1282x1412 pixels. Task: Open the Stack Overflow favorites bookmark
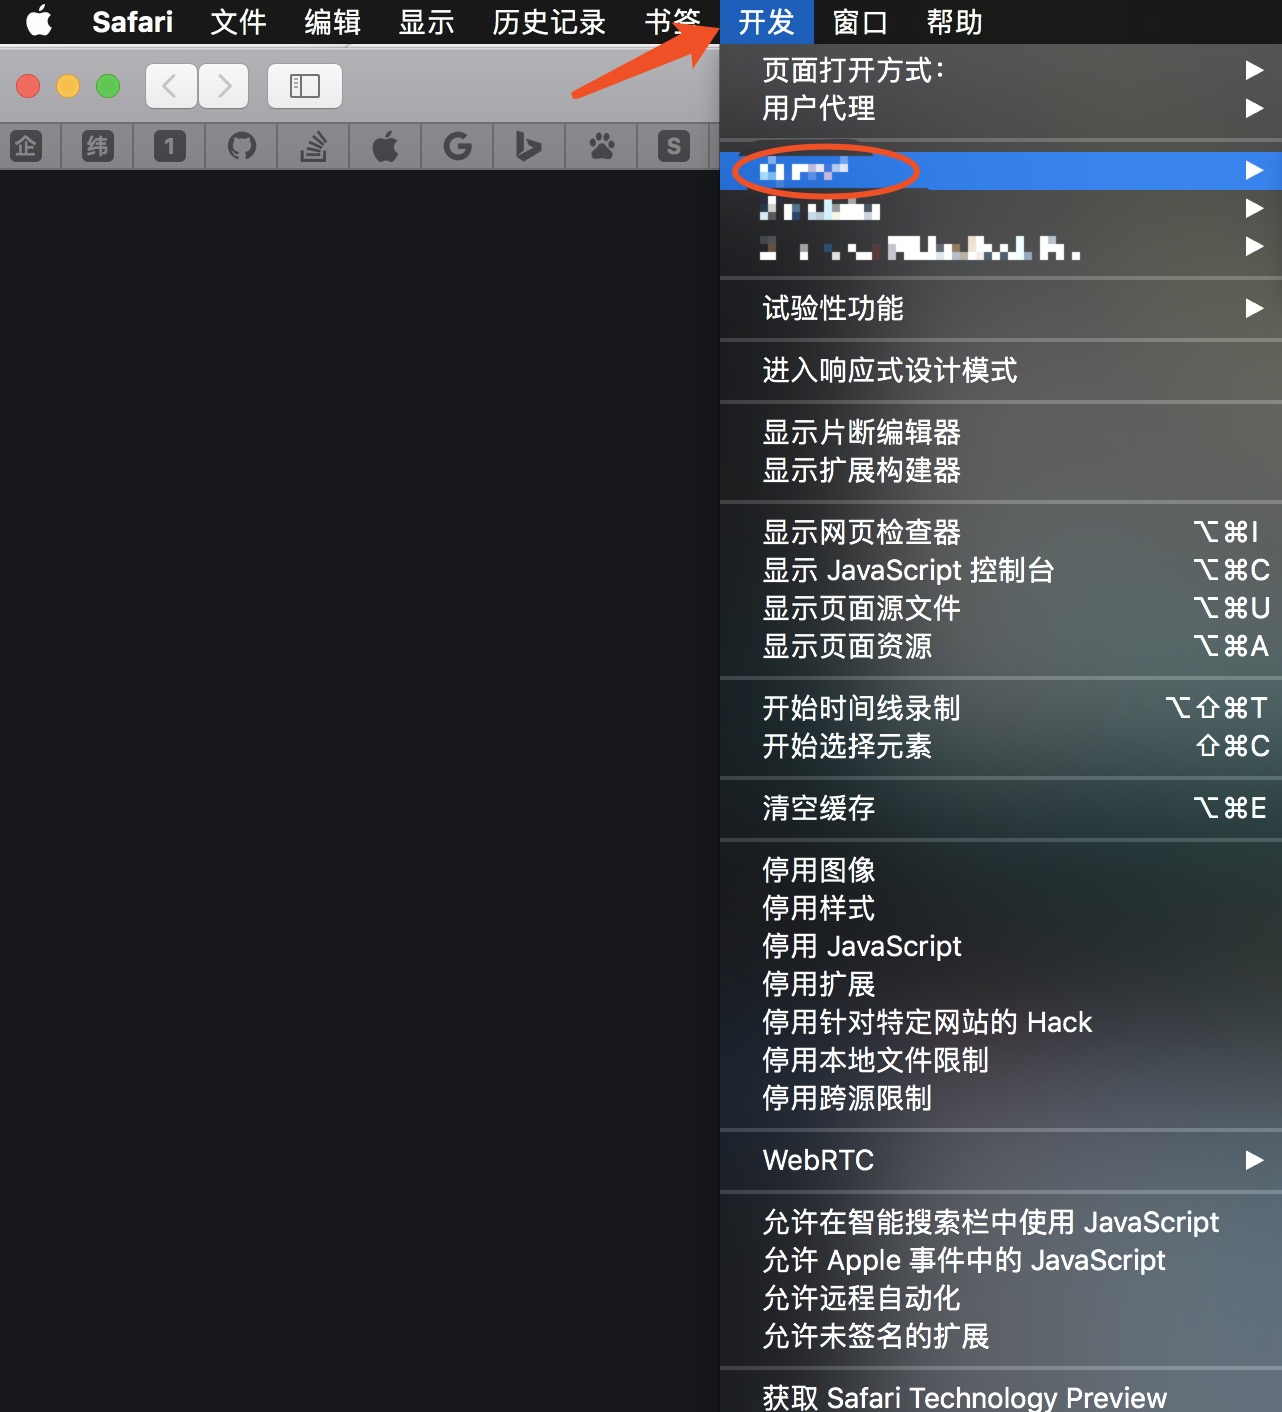(x=314, y=147)
